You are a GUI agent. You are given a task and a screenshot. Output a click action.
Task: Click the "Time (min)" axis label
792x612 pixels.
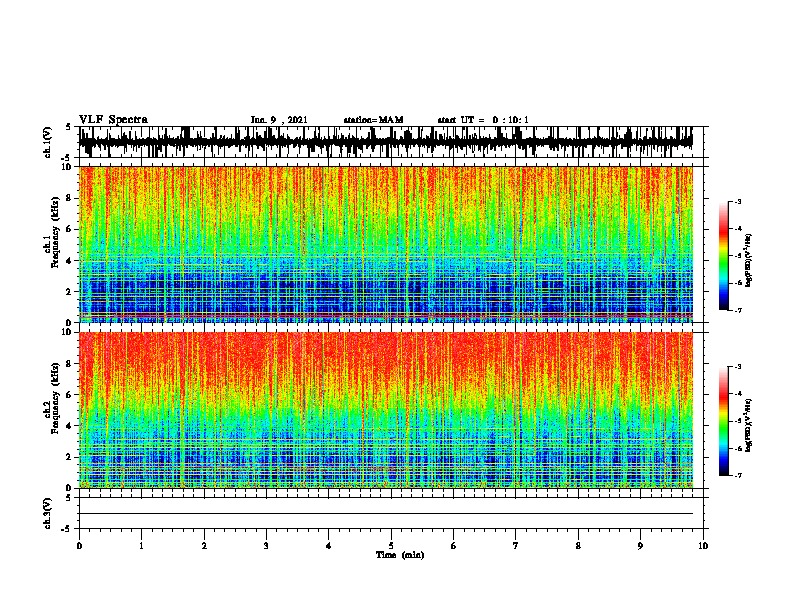pos(400,555)
